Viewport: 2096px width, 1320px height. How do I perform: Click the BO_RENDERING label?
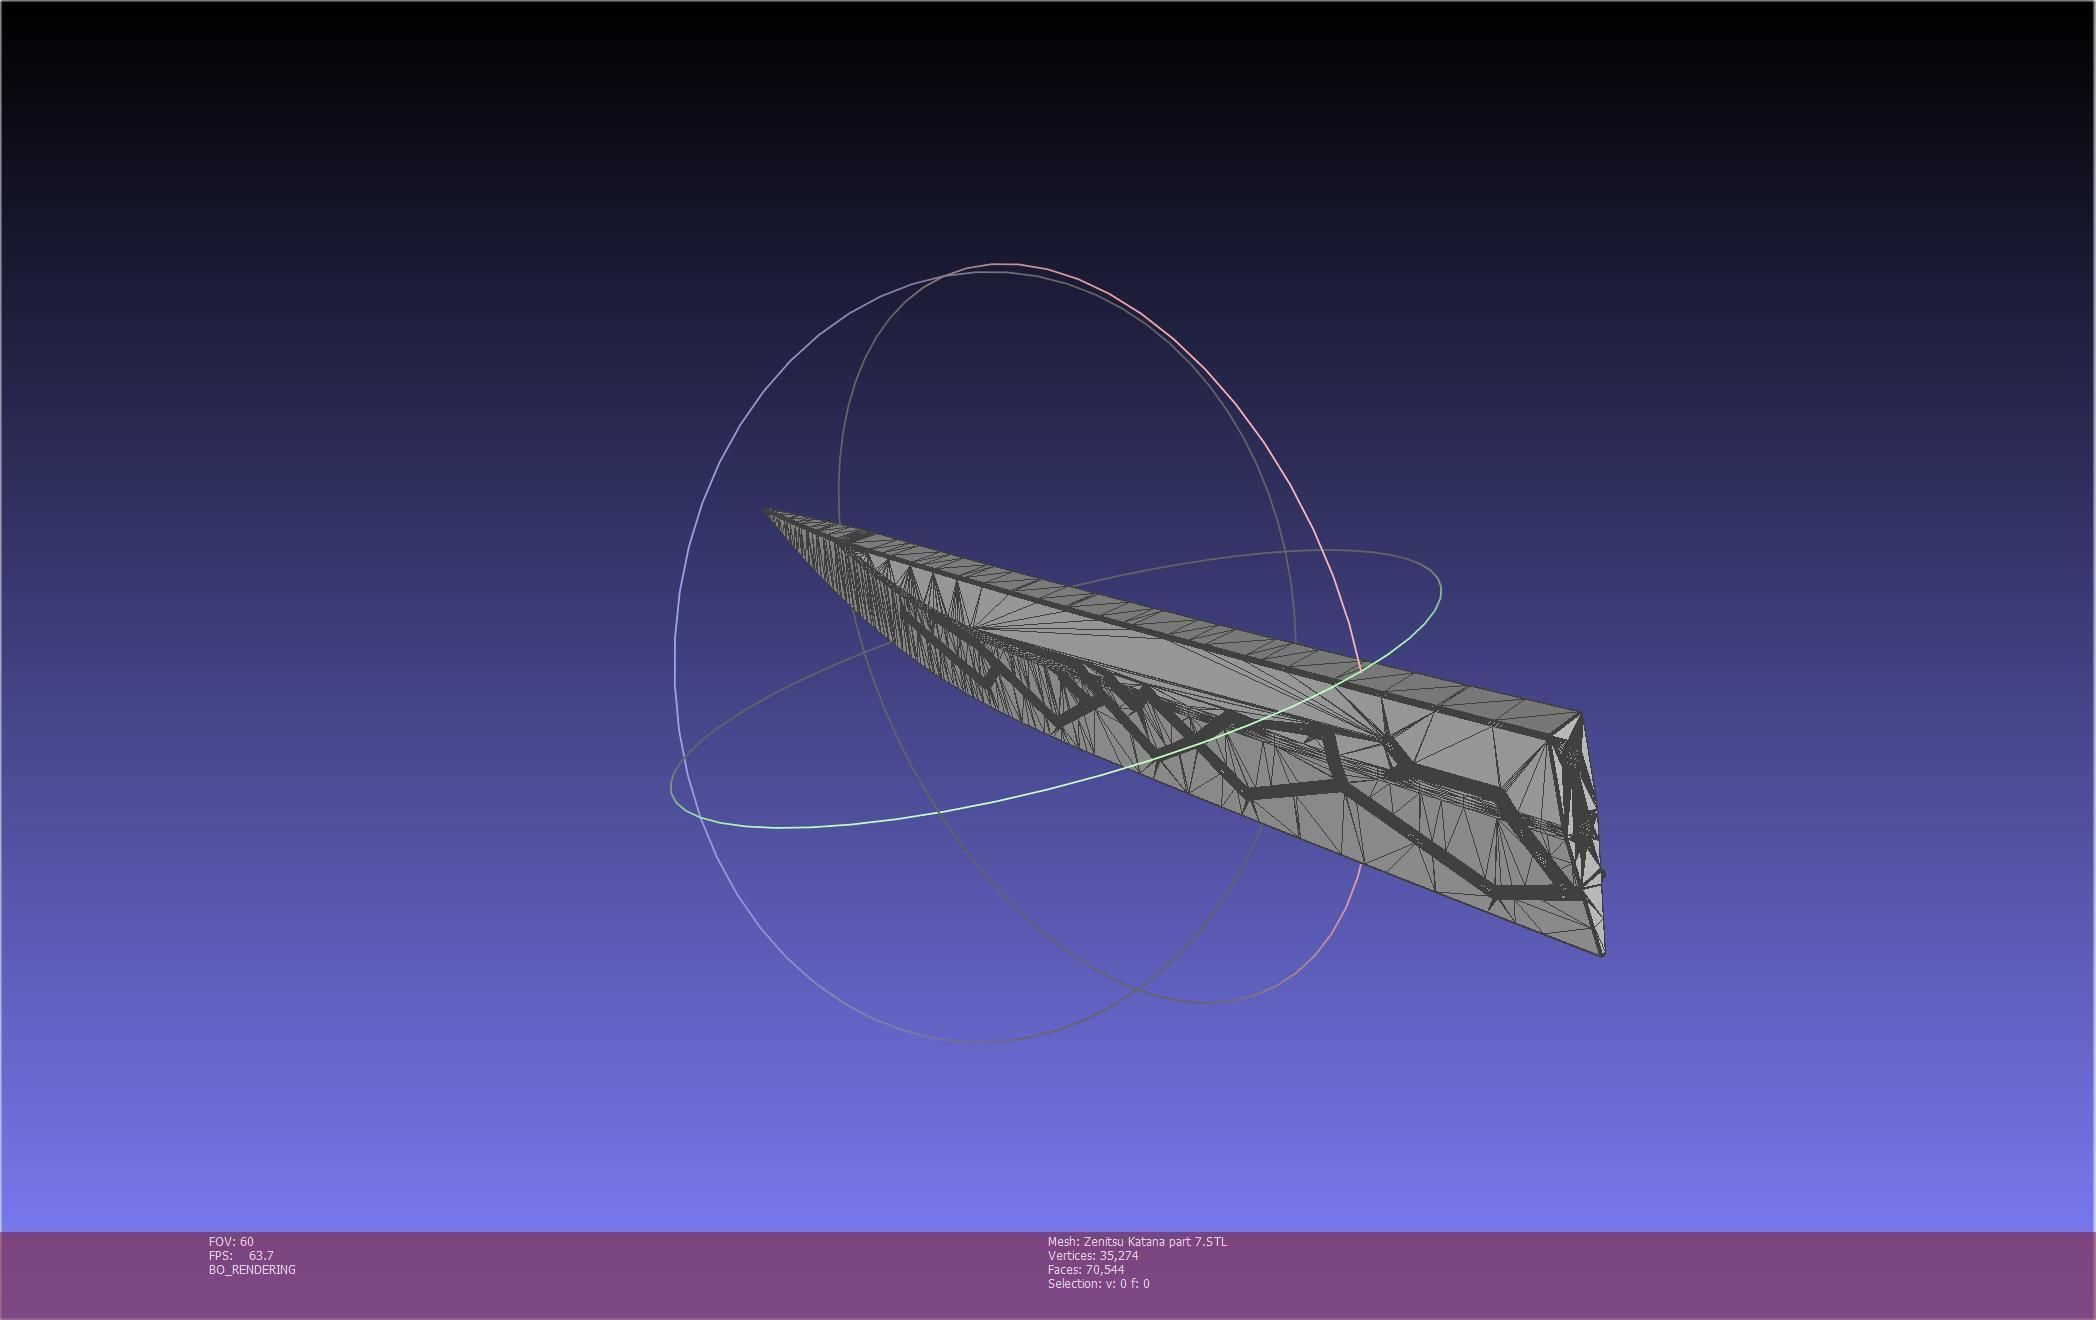tap(252, 1270)
